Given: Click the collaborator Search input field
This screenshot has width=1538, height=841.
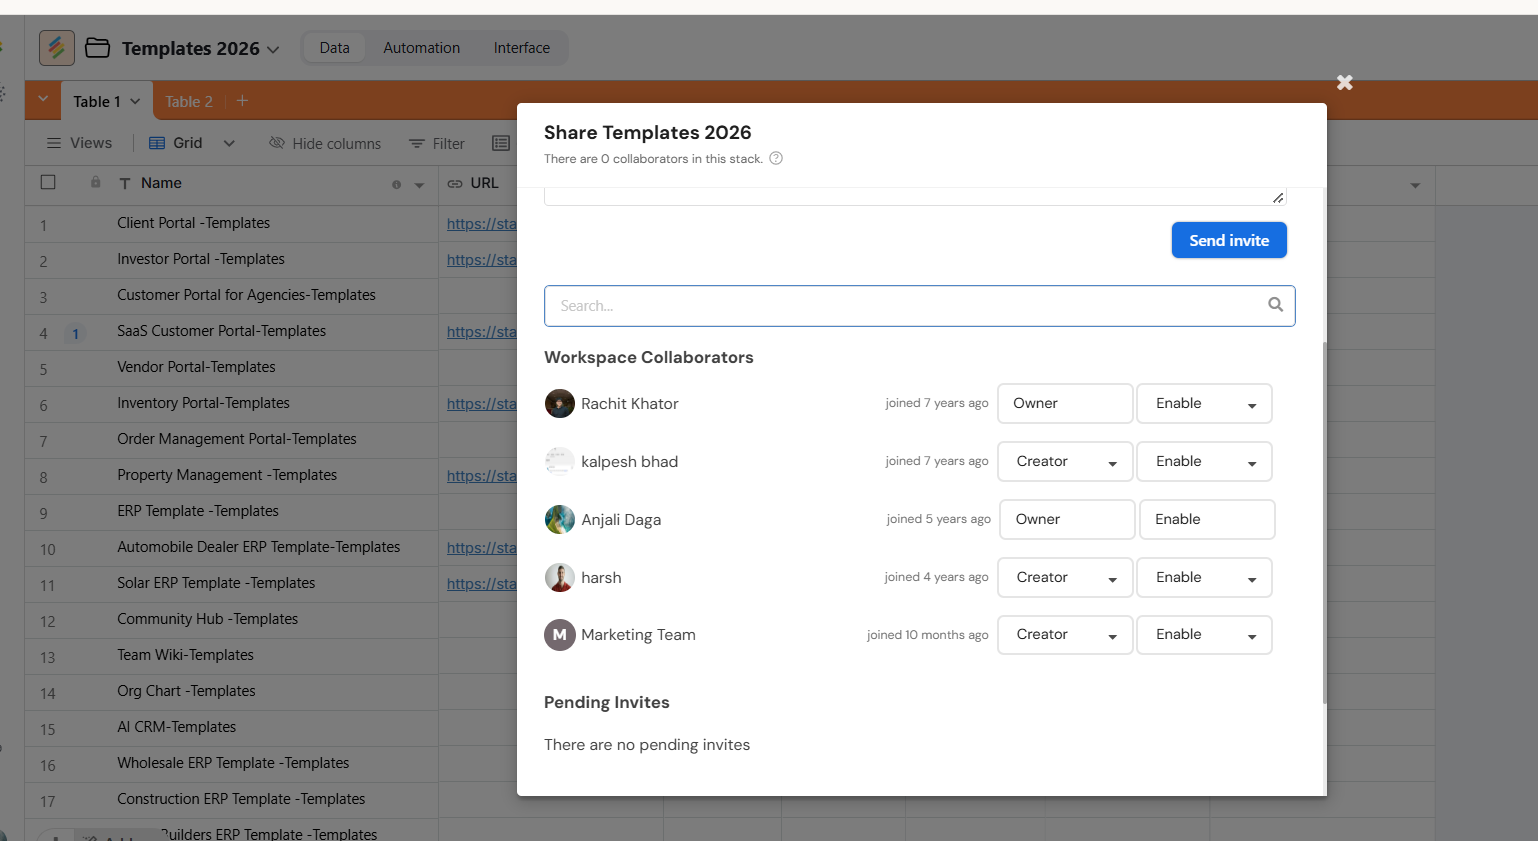Looking at the screenshot, I should coord(920,306).
